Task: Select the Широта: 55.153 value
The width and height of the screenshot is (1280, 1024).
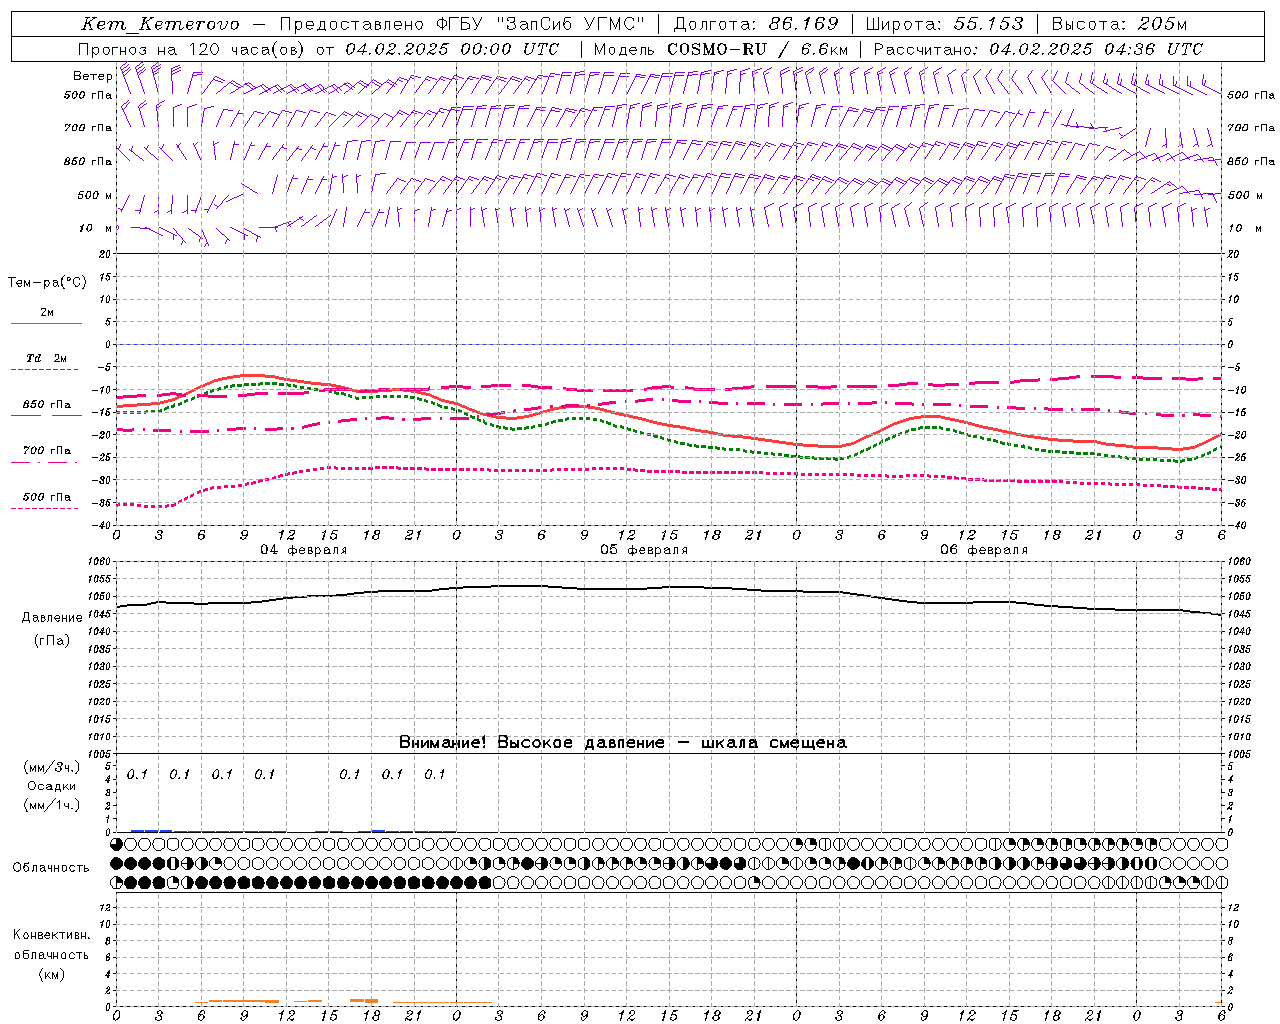Action: [x=944, y=24]
